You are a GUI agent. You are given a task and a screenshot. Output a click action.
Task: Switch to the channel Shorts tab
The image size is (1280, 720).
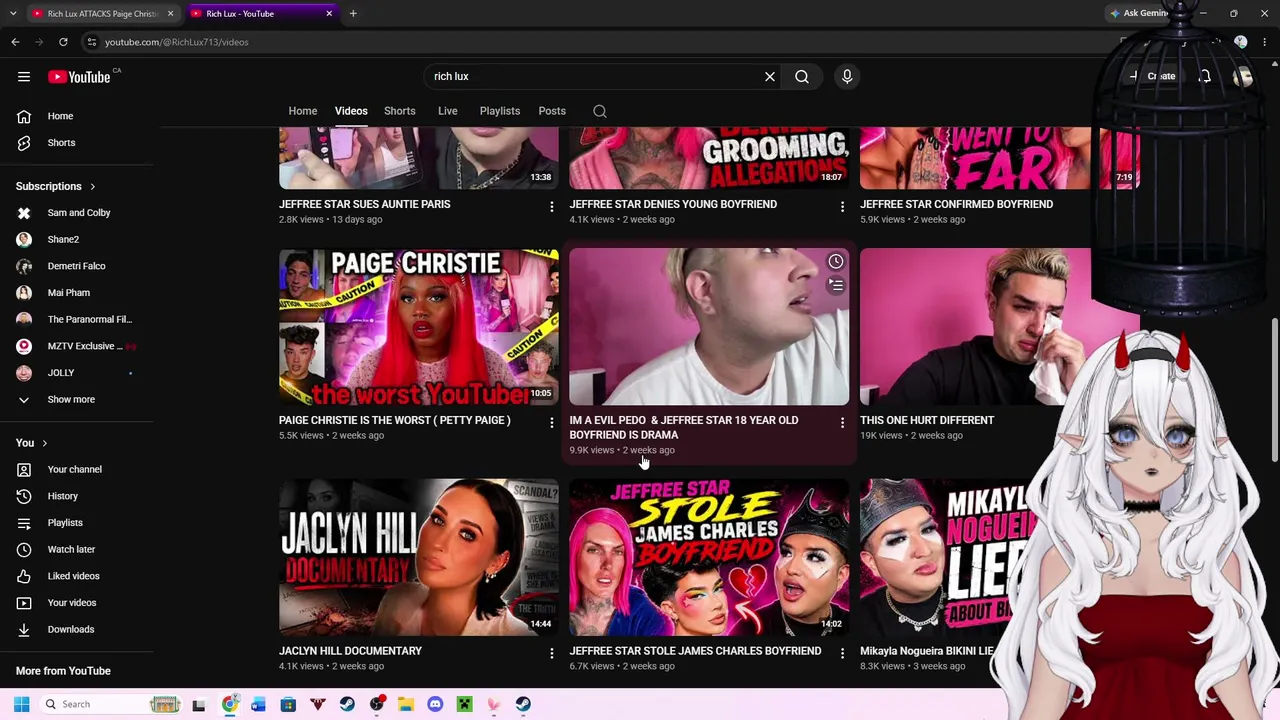click(x=399, y=111)
